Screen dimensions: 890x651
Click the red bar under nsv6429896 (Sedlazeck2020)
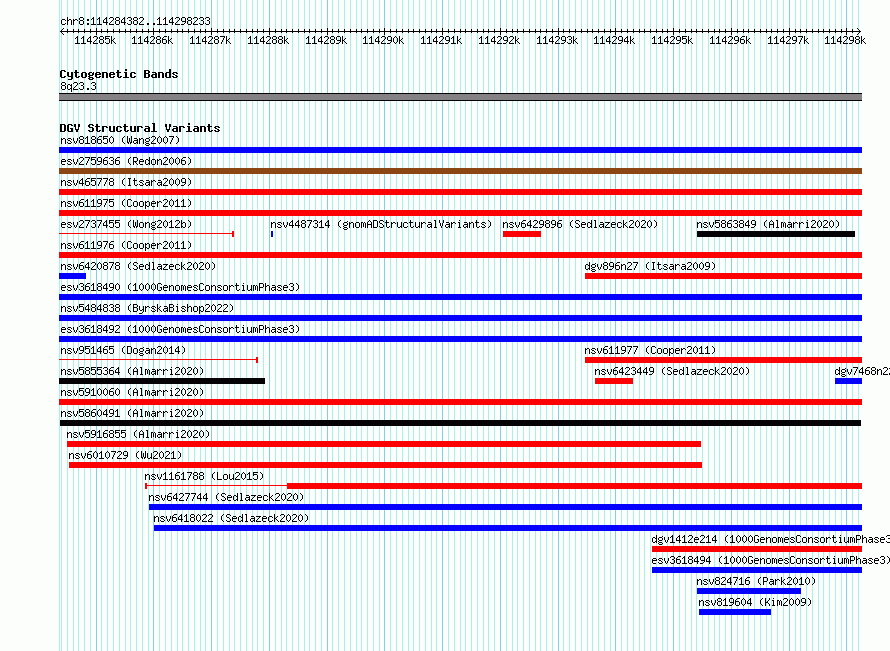point(522,234)
